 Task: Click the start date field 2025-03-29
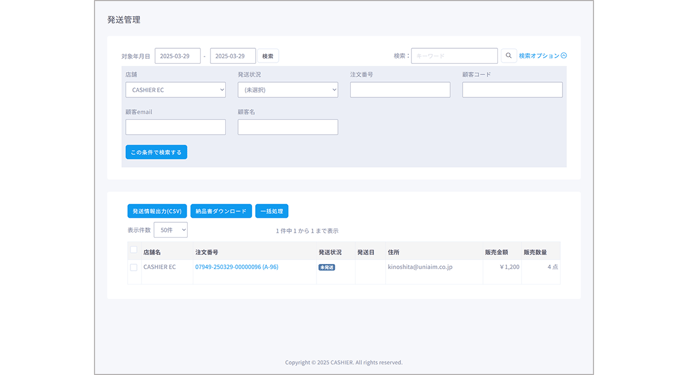(178, 56)
